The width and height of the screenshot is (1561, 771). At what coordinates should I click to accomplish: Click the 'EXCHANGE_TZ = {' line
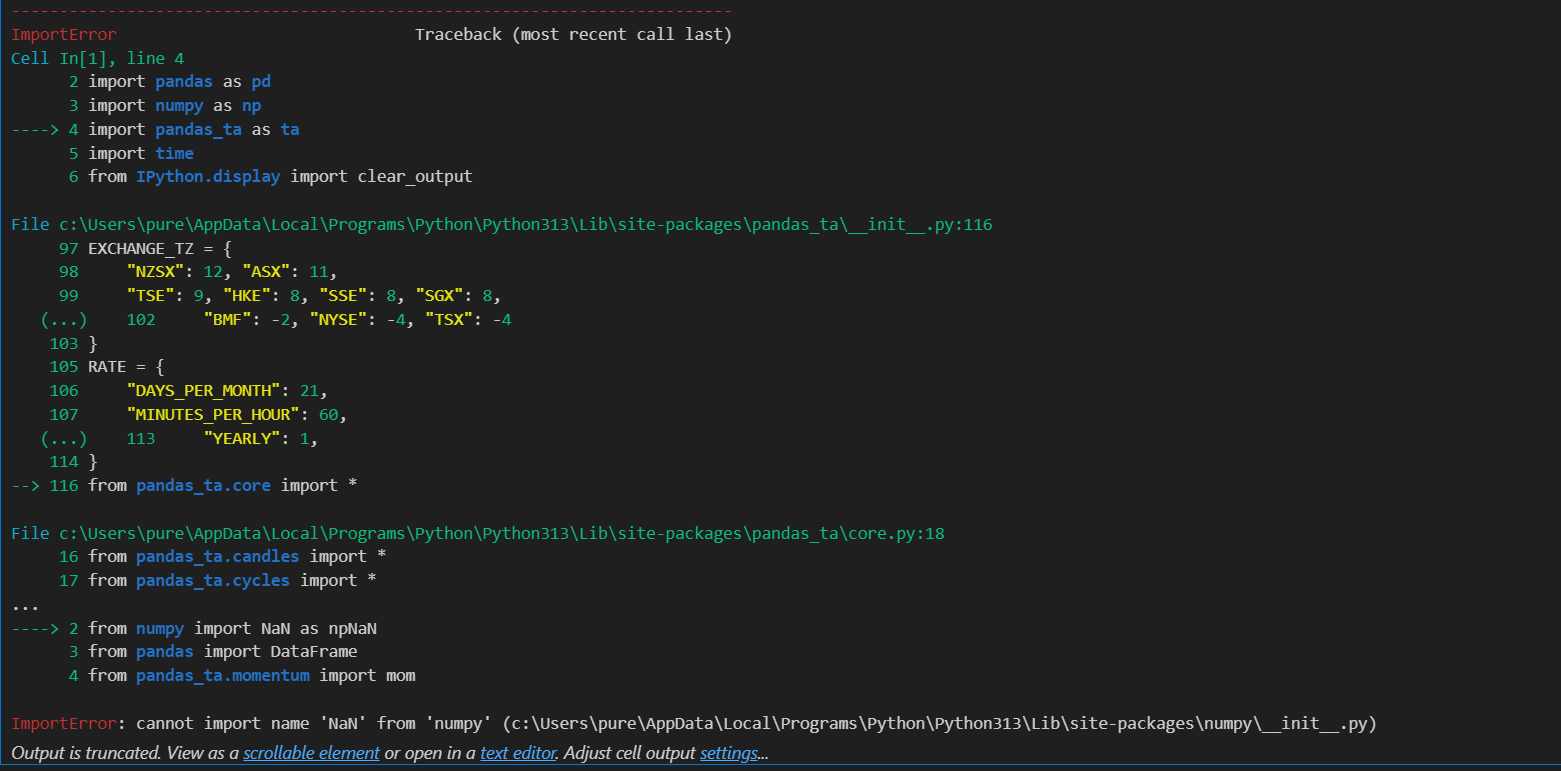click(x=160, y=248)
